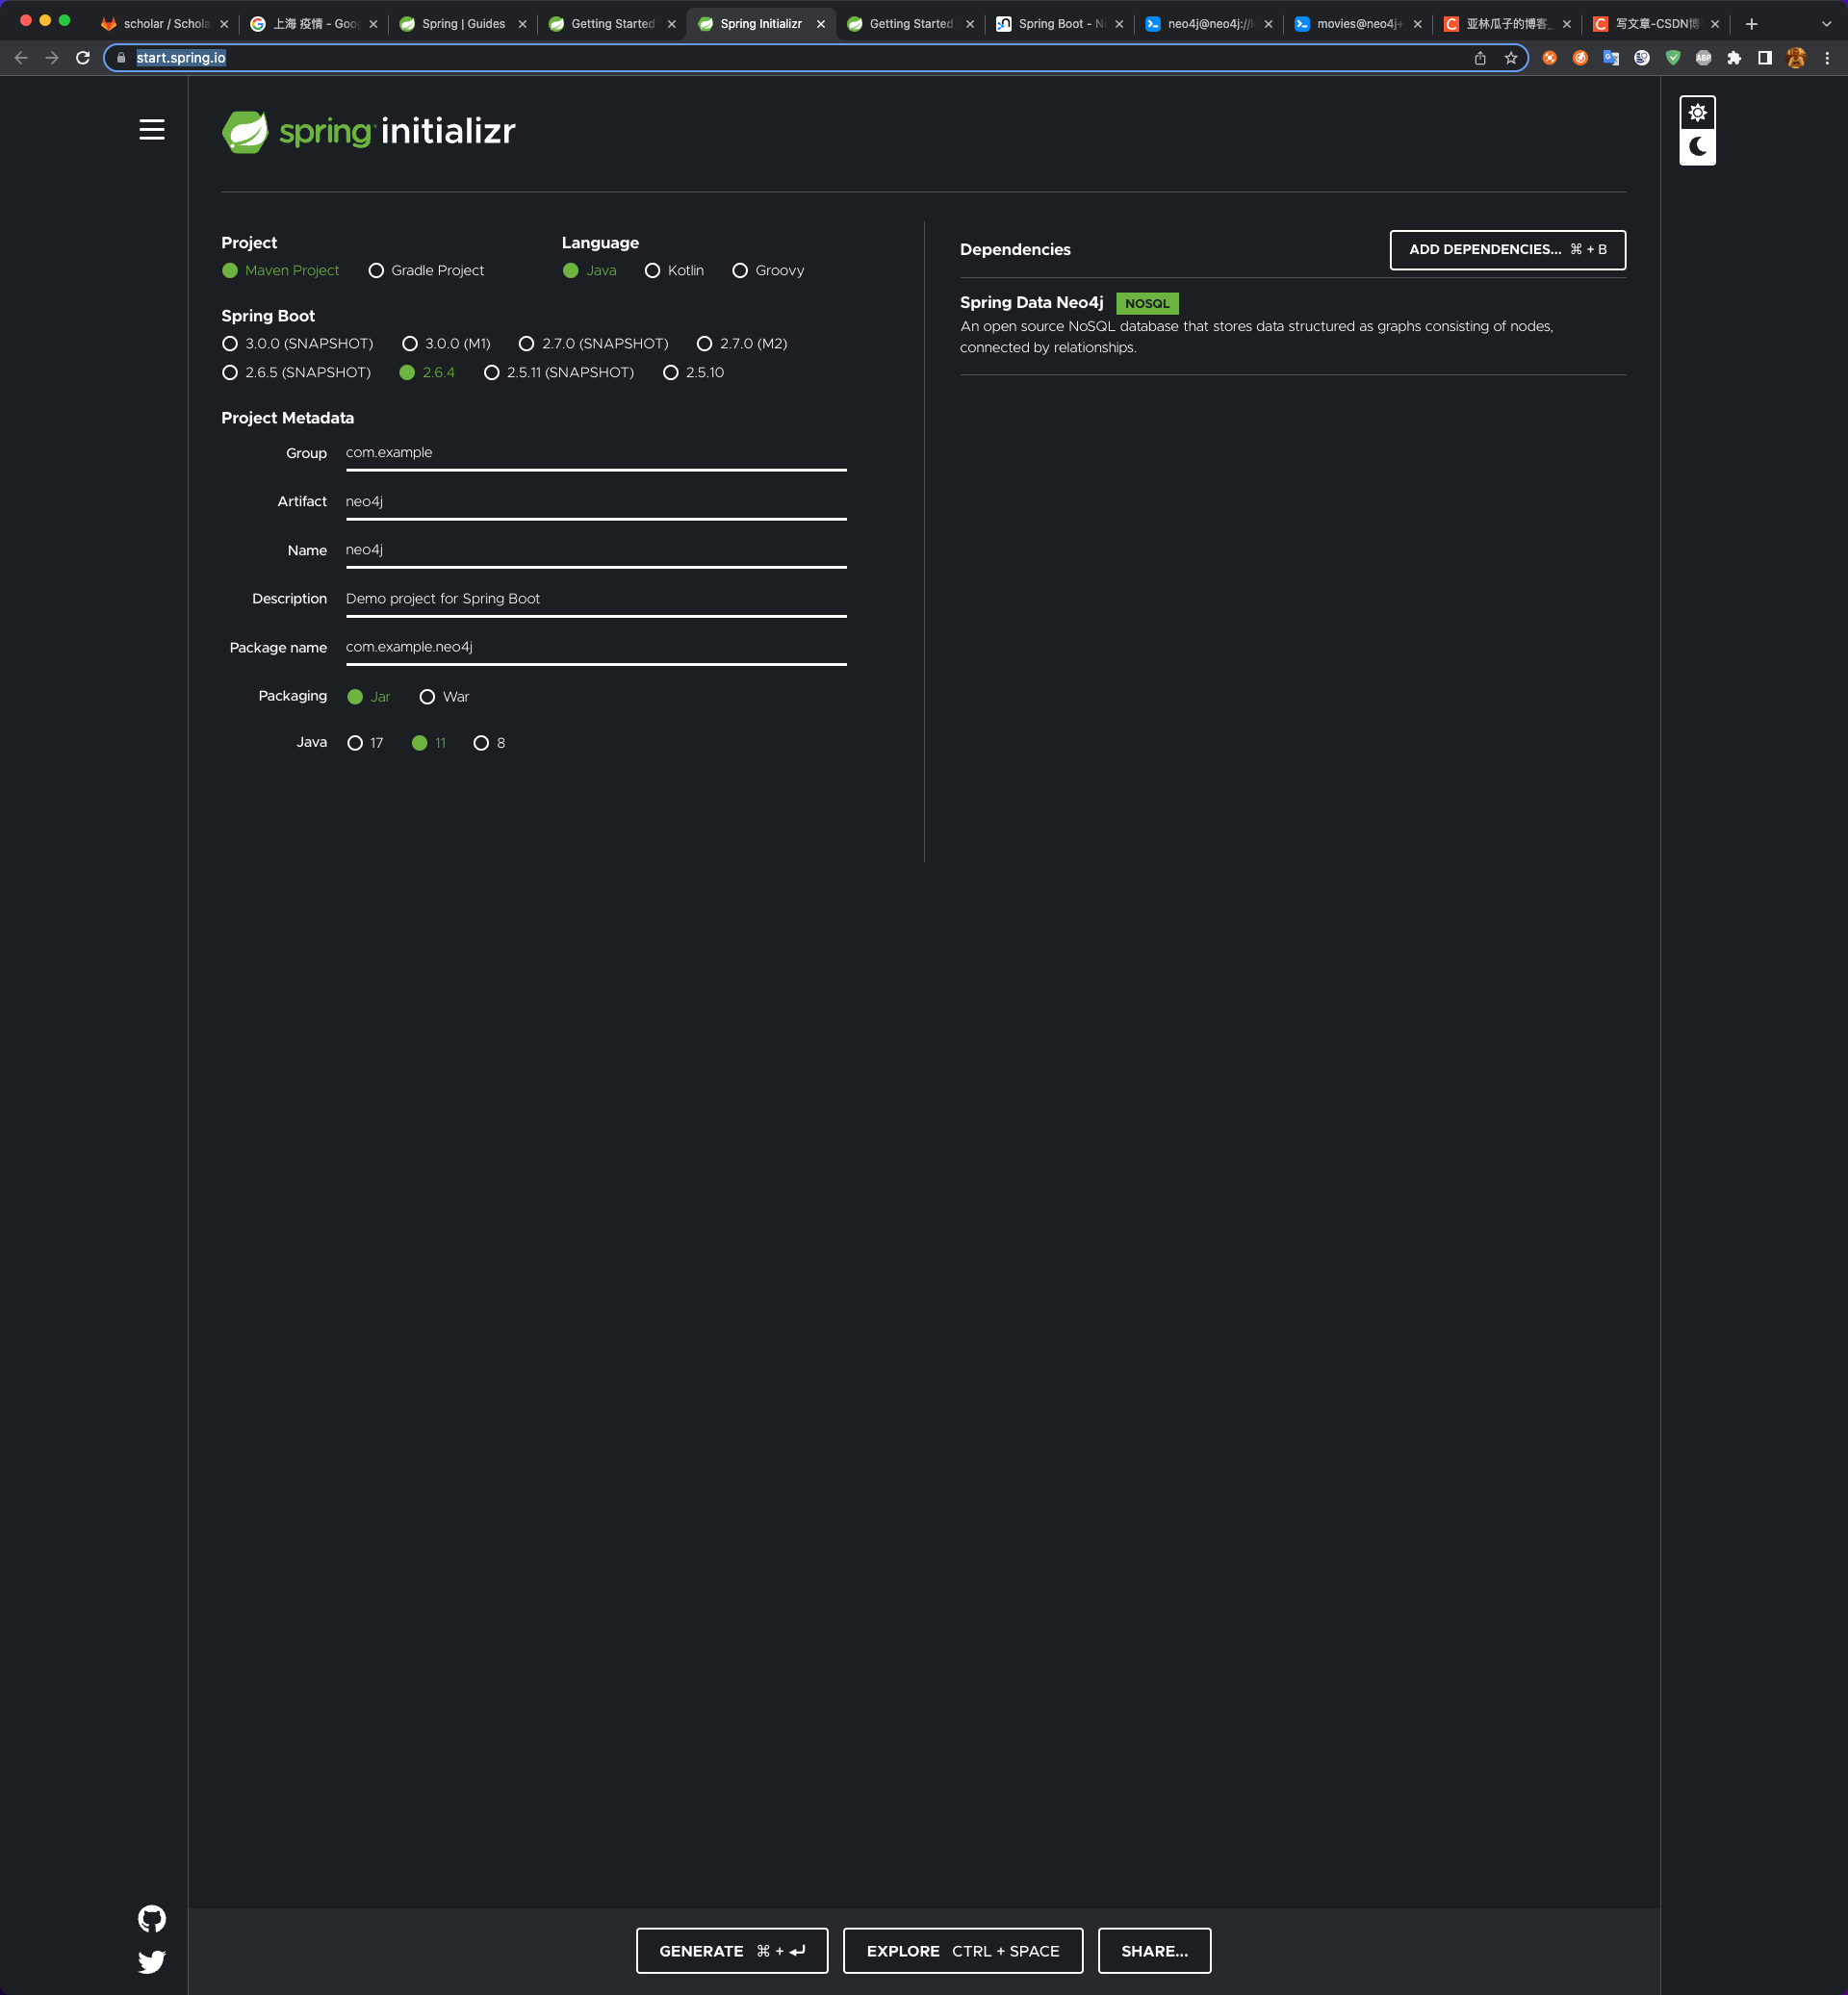View site info lock icon
Viewport: 1848px width, 1995px height.
pyautogui.click(x=121, y=58)
